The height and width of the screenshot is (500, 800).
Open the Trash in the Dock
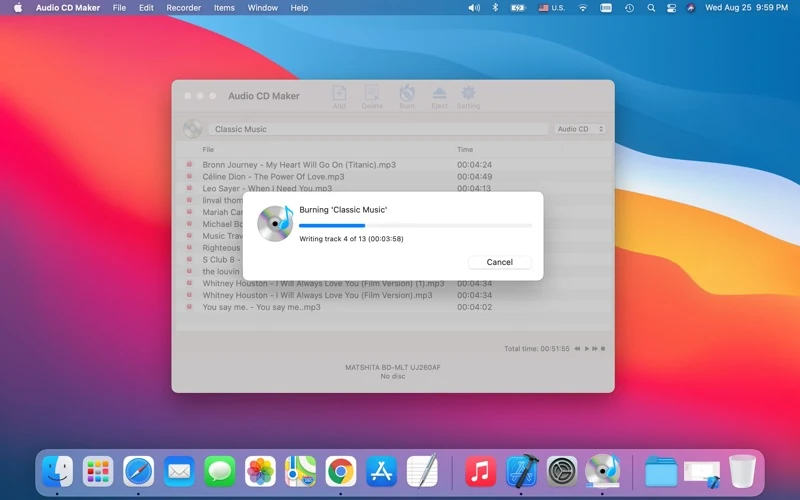coord(742,471)
